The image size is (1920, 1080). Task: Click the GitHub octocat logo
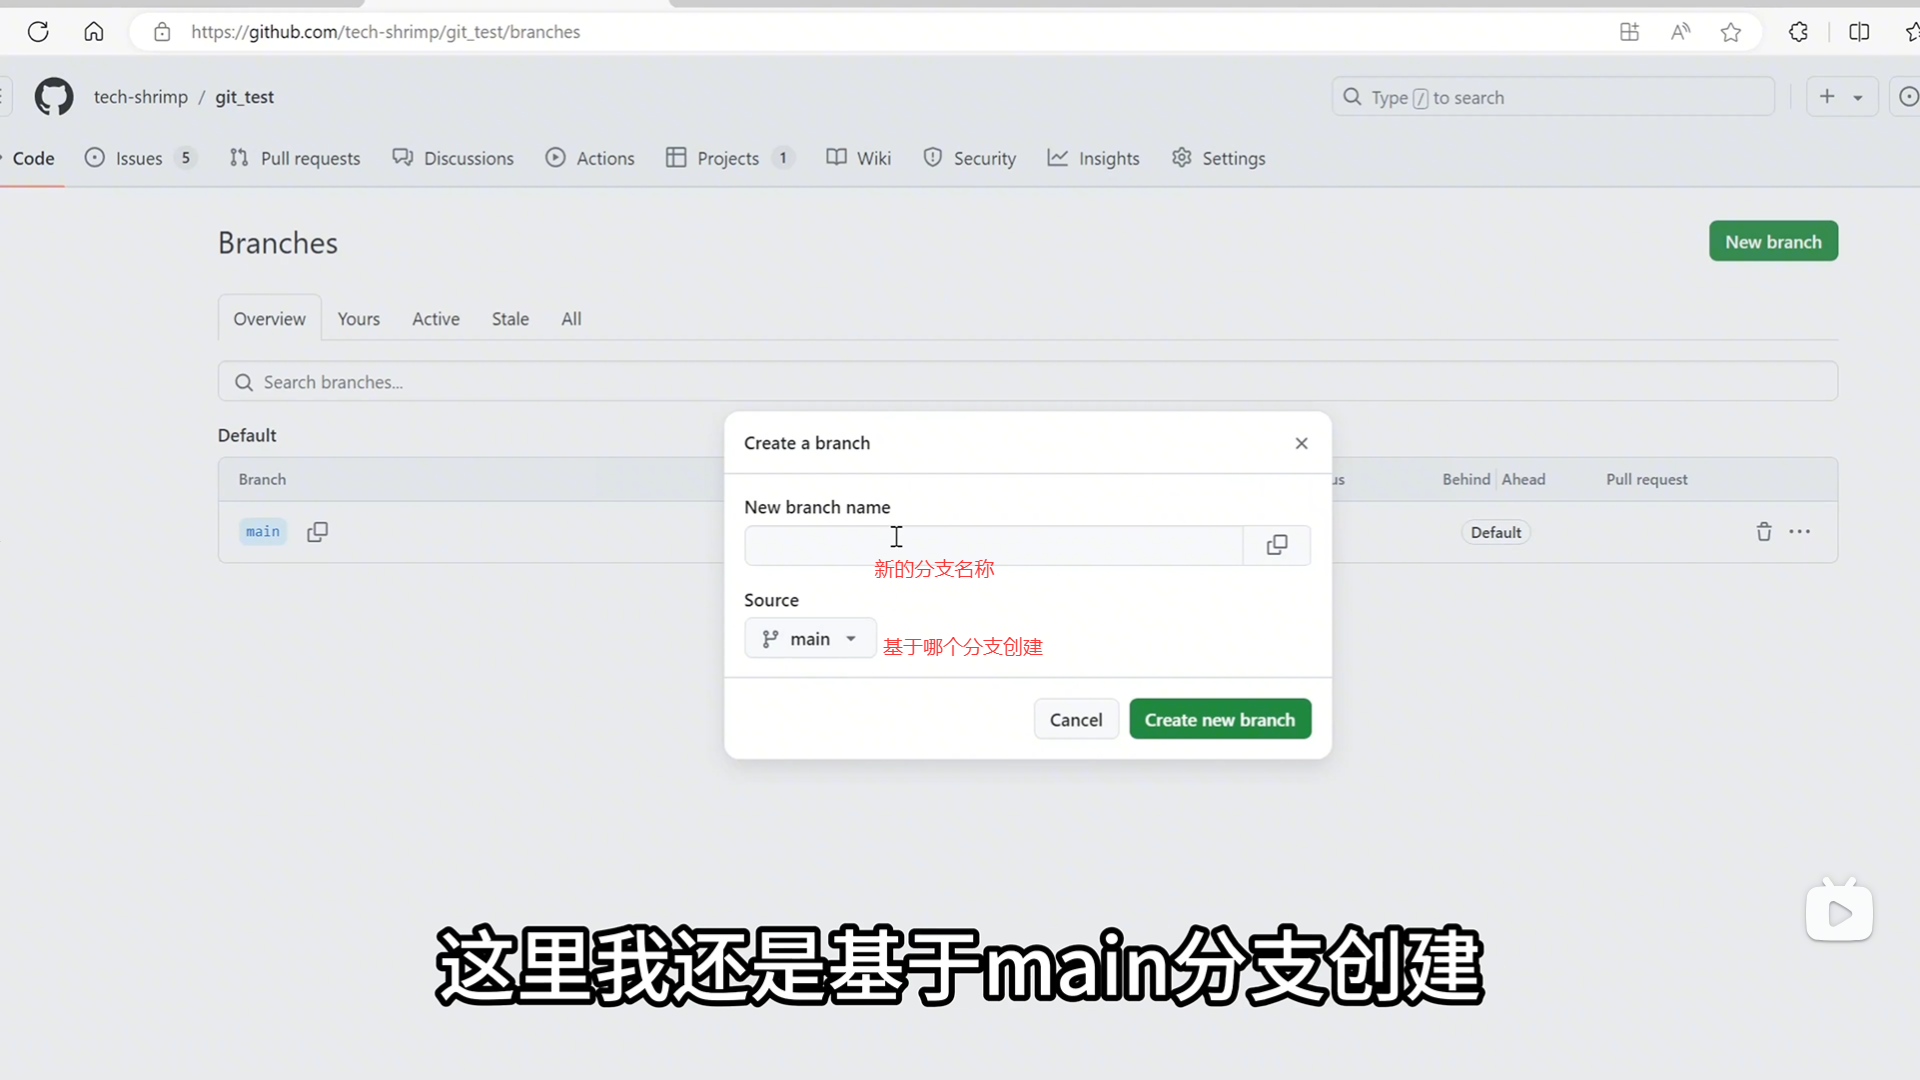(x=54, y=97)
